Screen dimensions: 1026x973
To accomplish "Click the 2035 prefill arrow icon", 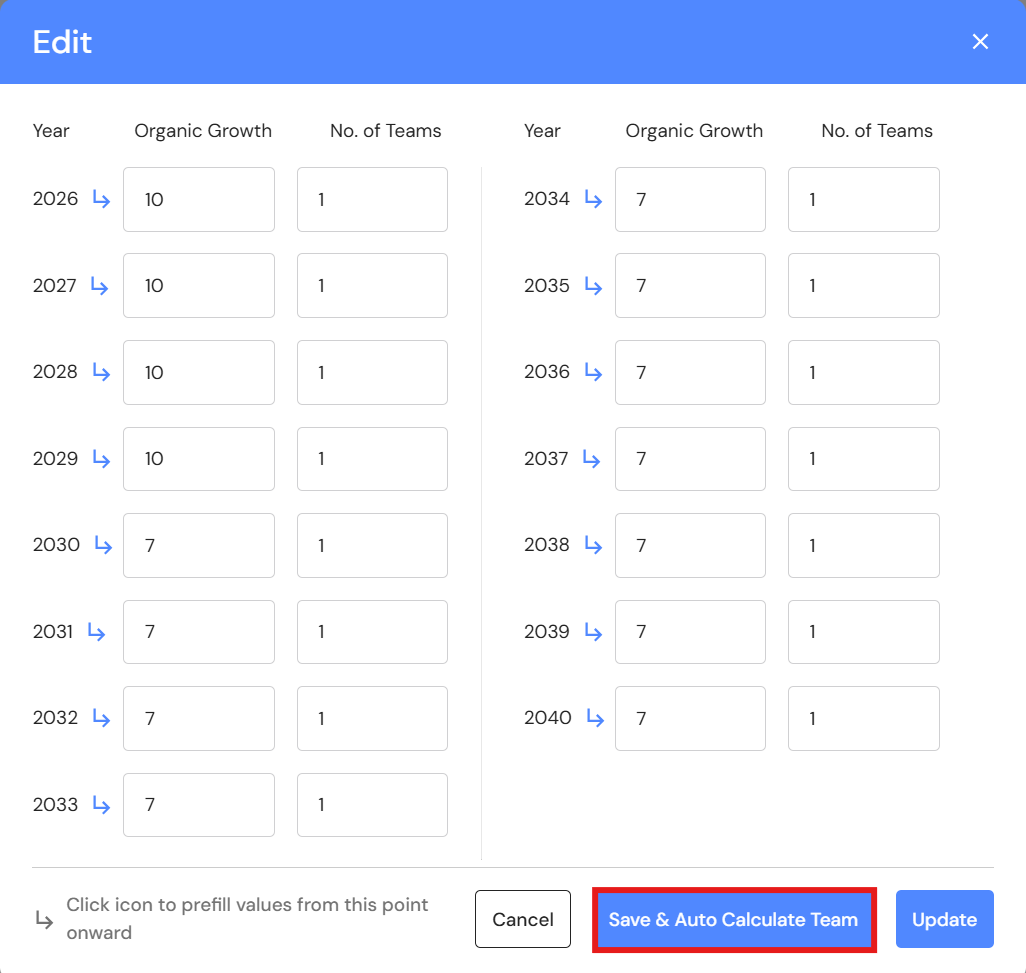I will coord(593,286).
